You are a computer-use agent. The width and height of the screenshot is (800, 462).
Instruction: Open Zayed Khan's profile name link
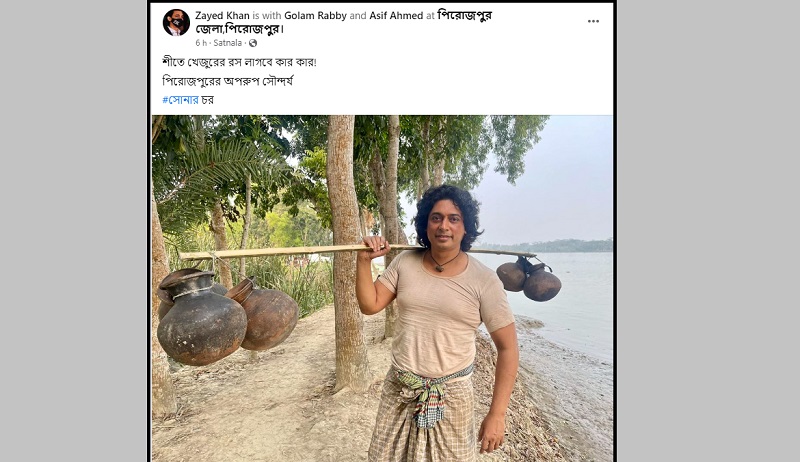point(222,16)
